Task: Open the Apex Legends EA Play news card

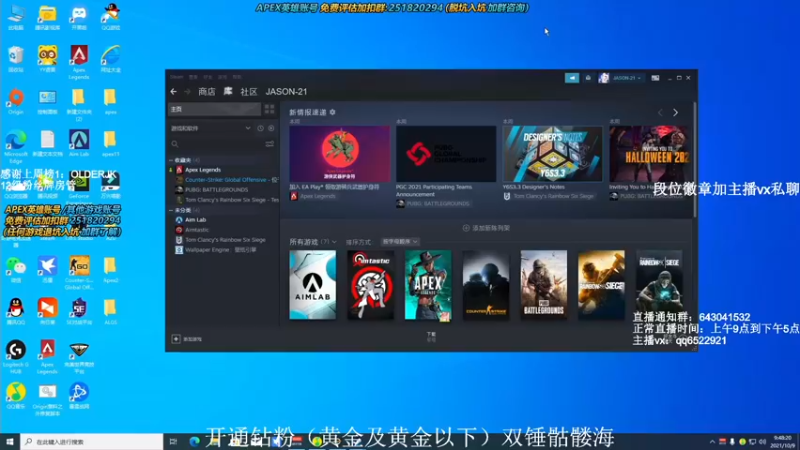Action: point(339,154)
